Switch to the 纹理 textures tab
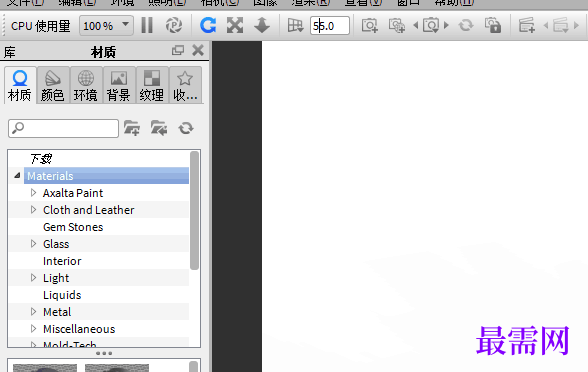The width and height of the screenshot is (588, 372). [x=152, y=86]
